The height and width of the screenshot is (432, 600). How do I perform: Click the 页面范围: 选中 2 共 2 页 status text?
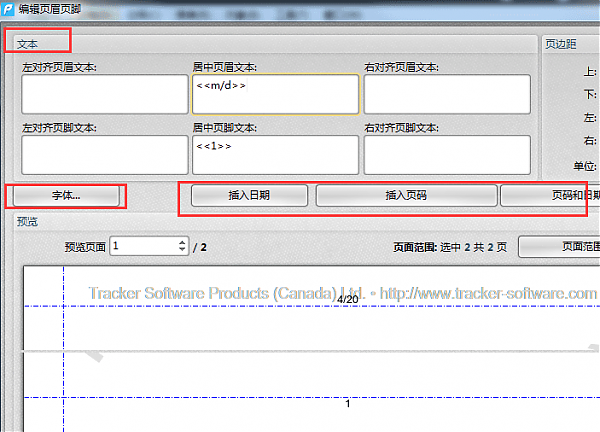click(450, 247)
